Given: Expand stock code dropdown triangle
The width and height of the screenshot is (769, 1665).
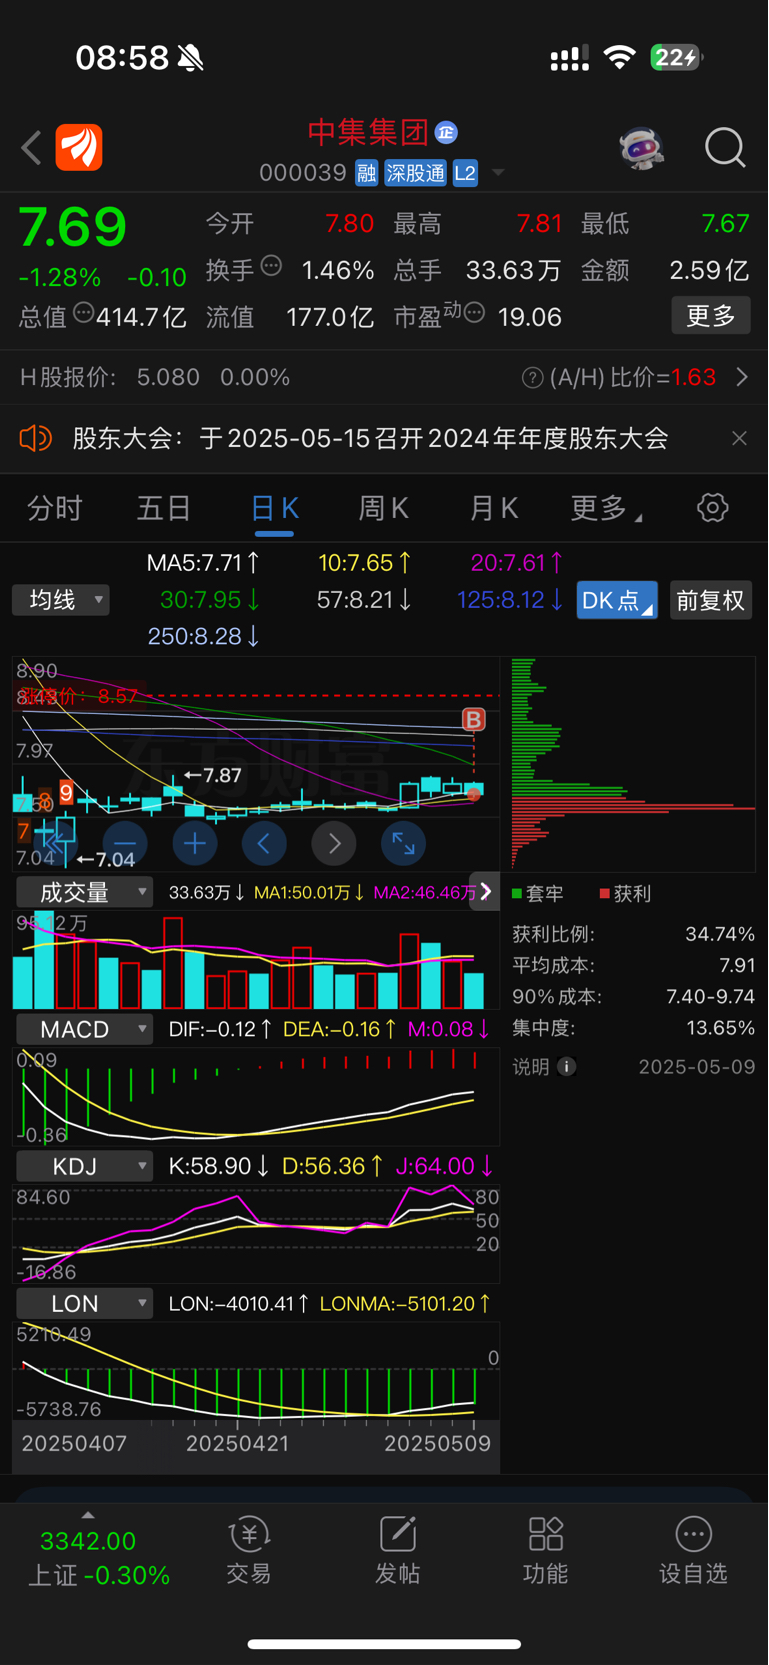Looking at the screenshot, I should [x=497, y=173].
